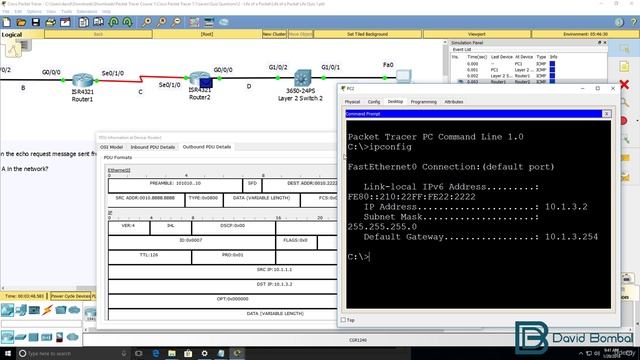Select the Outbound PDU Details tab

pos(207,147)
